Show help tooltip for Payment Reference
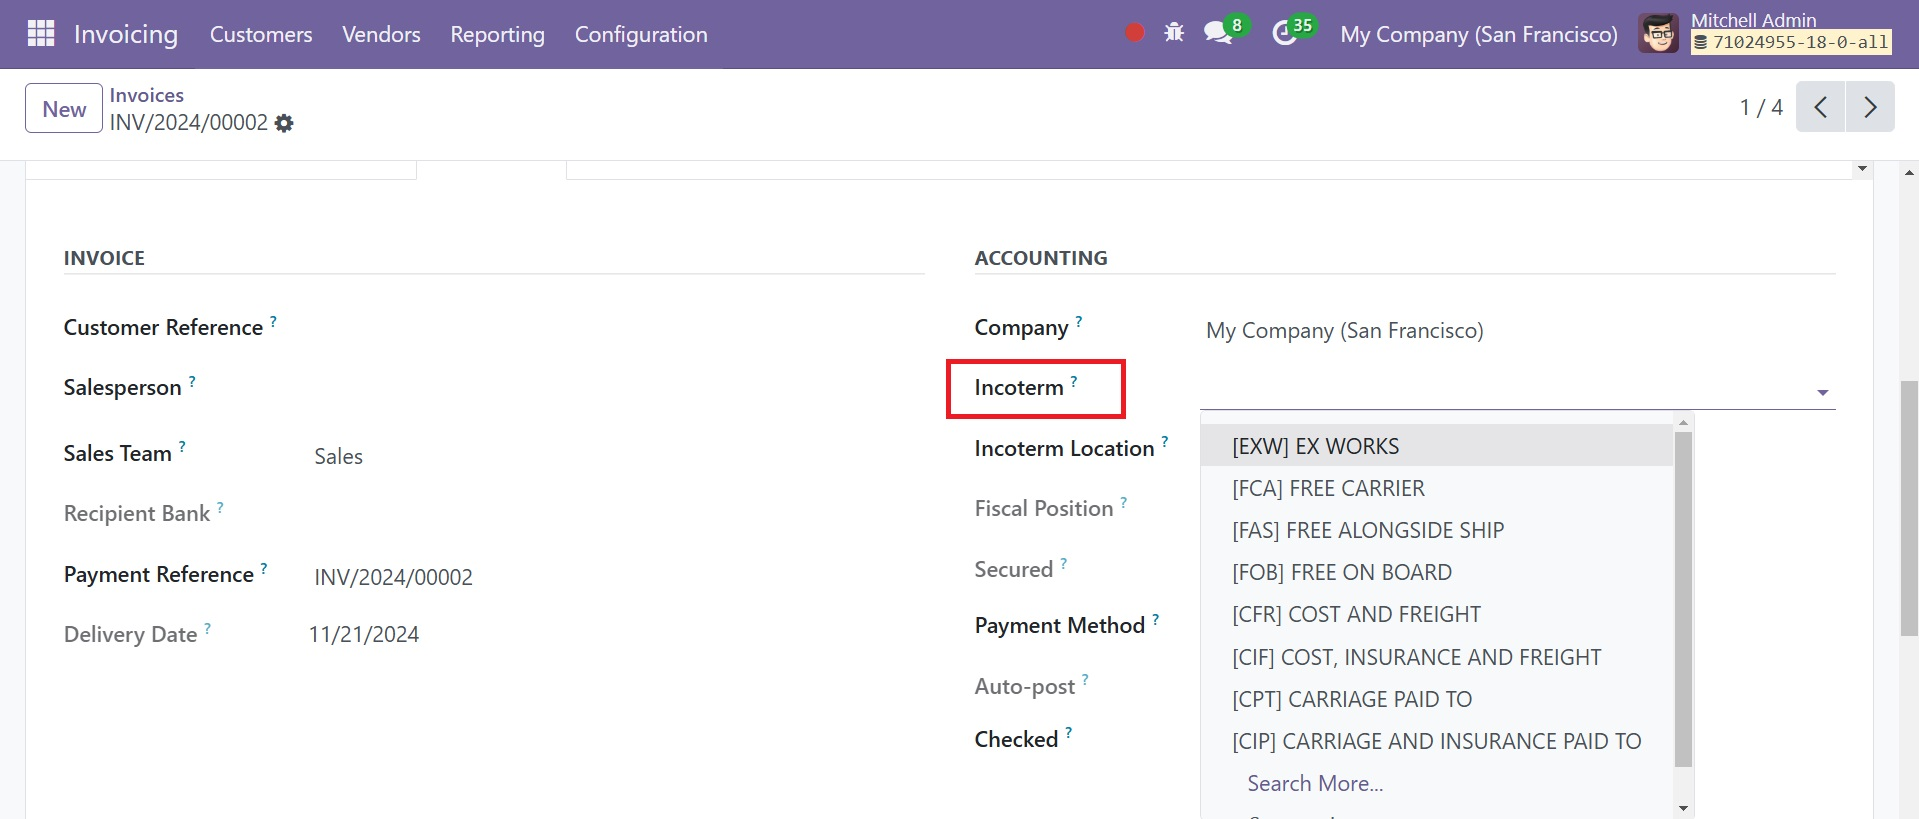This screenshot has width=1919, height=819. 264,568
